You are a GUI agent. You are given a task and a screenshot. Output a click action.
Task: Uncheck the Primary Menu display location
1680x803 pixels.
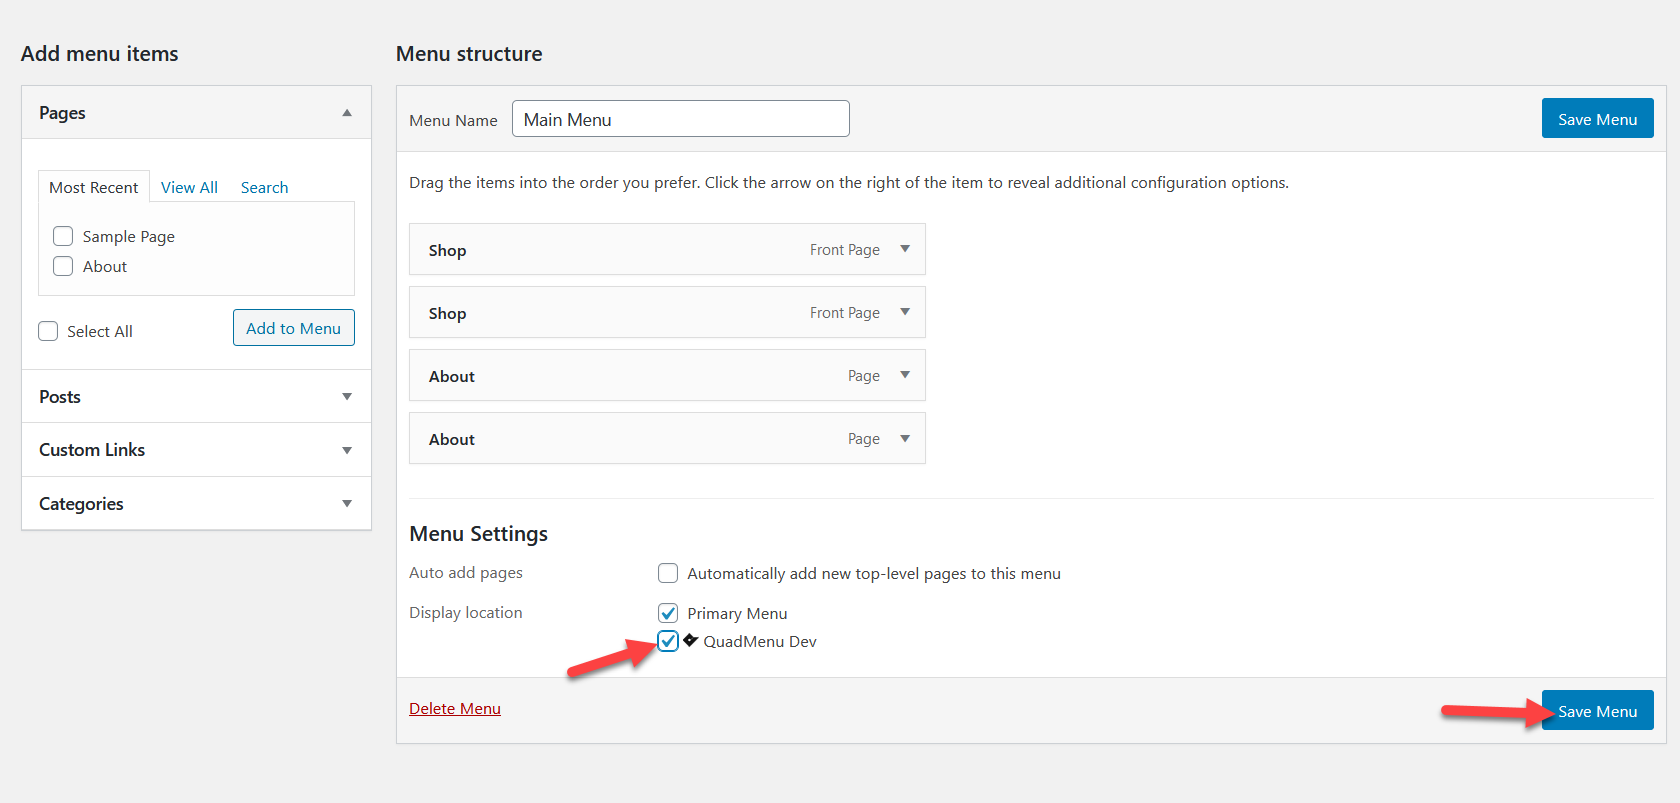point(668,613)
